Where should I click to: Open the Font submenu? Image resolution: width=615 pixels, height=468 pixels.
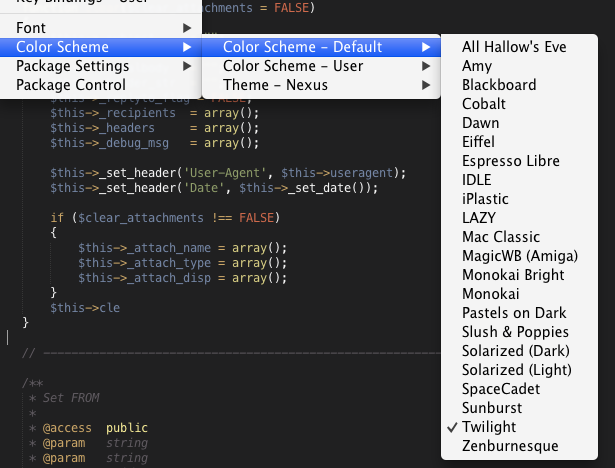pos(101,28)
